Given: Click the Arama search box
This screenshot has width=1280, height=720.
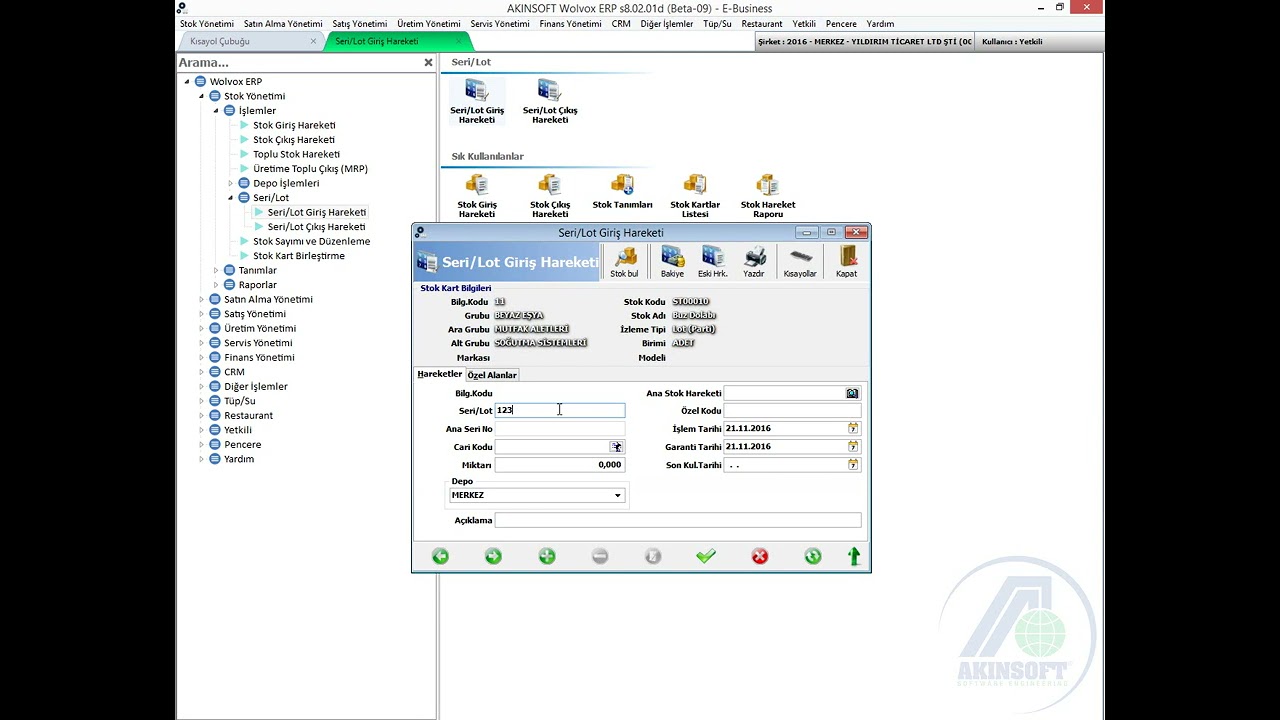Looking at the screenshot, I should (x=299, y=62).
